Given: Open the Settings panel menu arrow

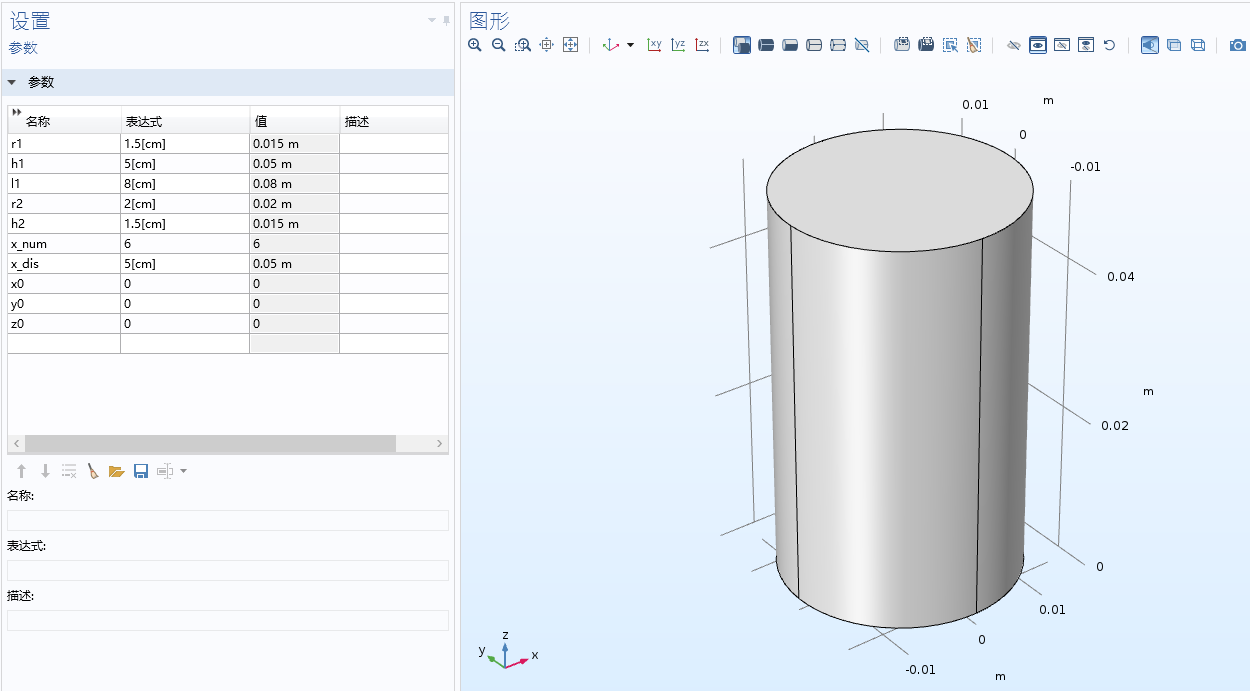Looking at the screenshot, I should tap(433, 20).
